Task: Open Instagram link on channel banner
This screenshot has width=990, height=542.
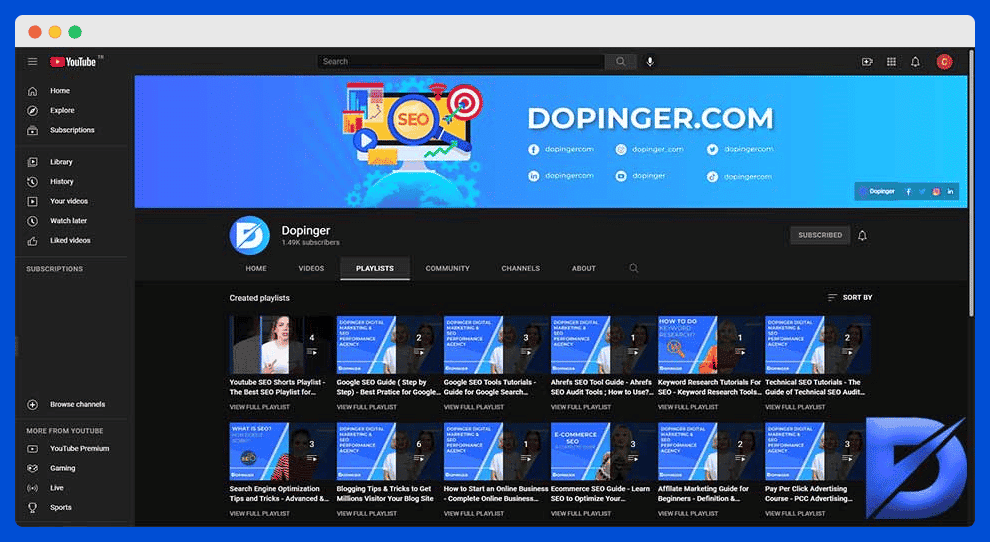Action: point(936,191)
